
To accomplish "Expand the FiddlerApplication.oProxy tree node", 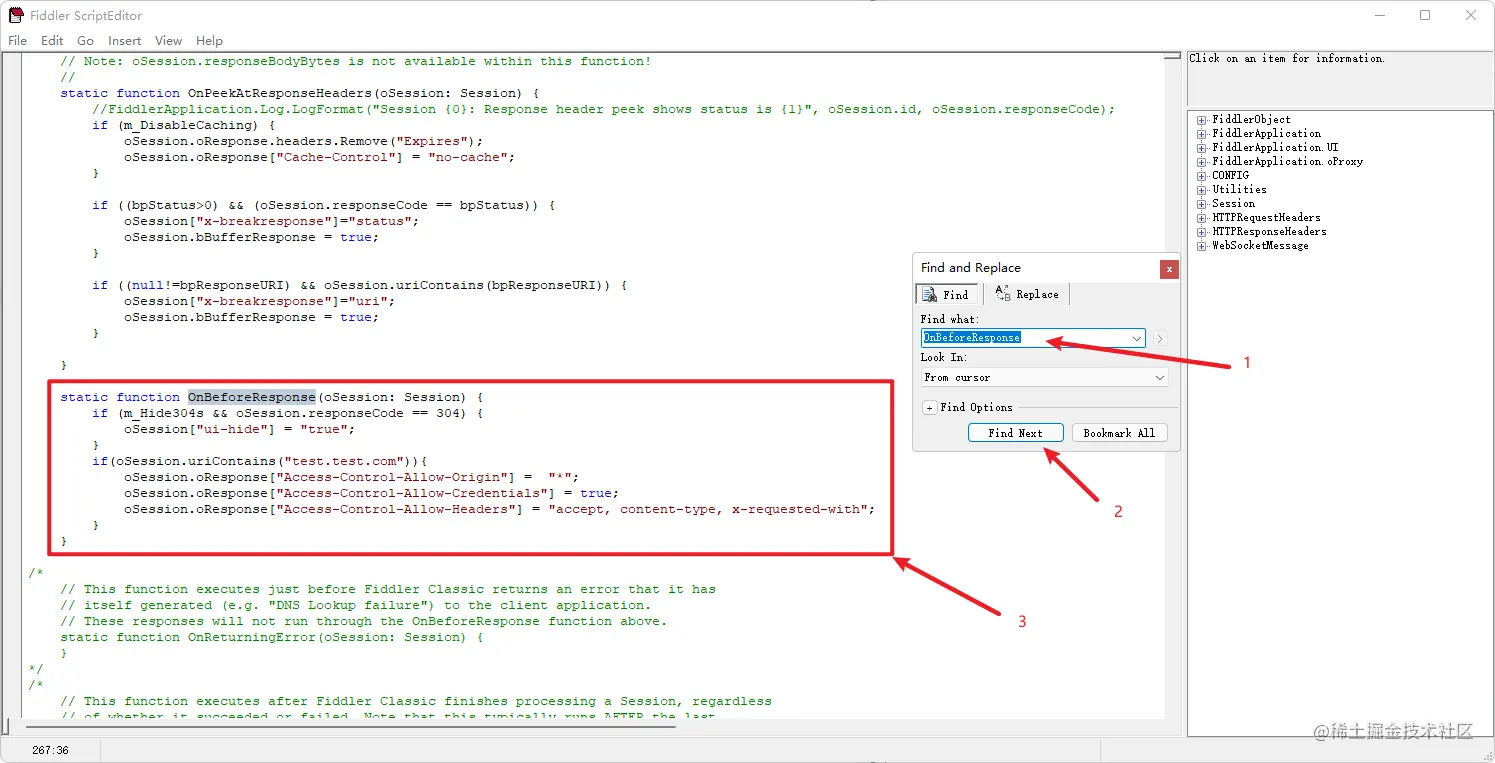I will [1202, 162].
